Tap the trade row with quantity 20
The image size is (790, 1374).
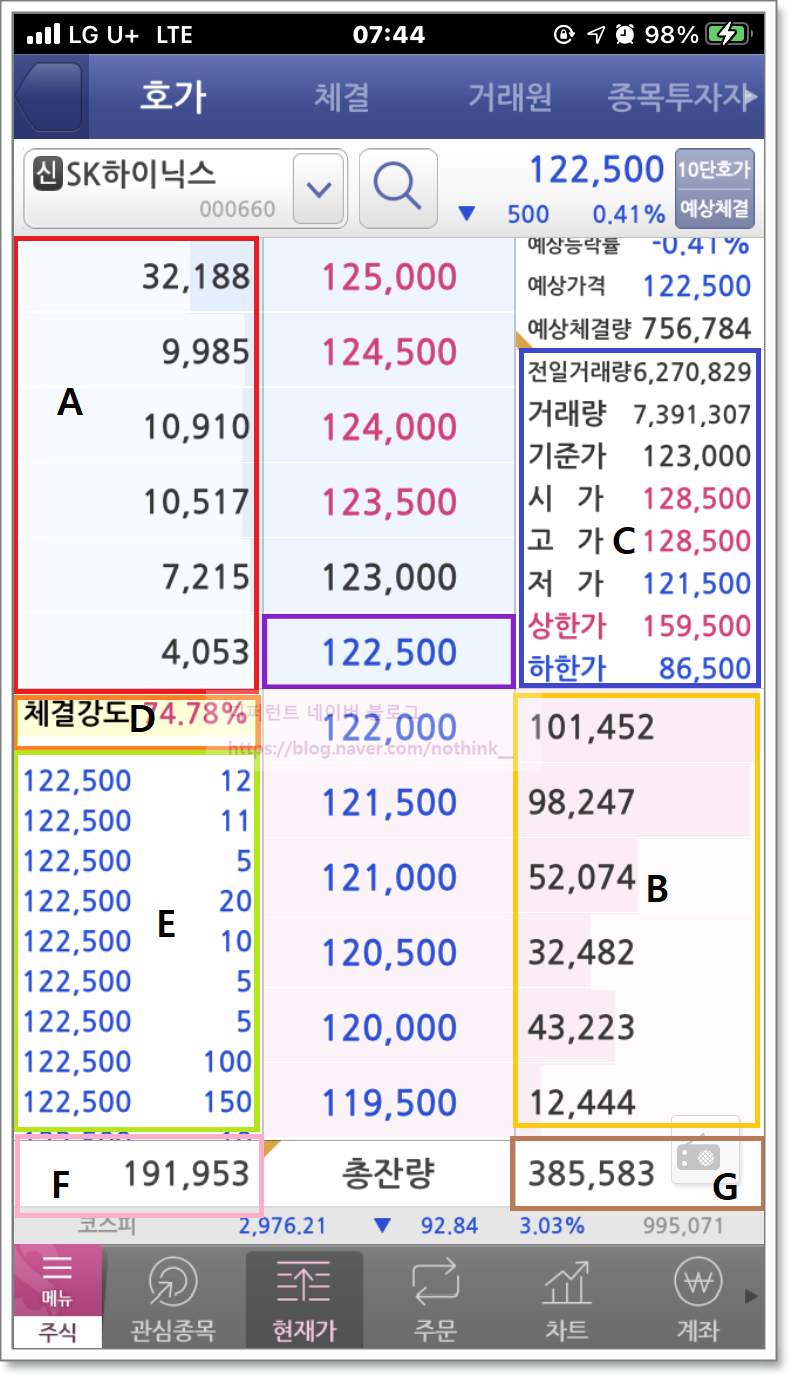[x=137, y=901]
